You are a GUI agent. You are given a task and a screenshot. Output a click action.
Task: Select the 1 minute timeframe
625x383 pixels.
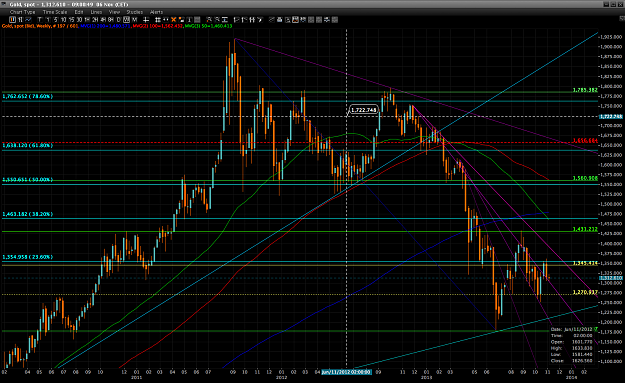tap(48, 20)
